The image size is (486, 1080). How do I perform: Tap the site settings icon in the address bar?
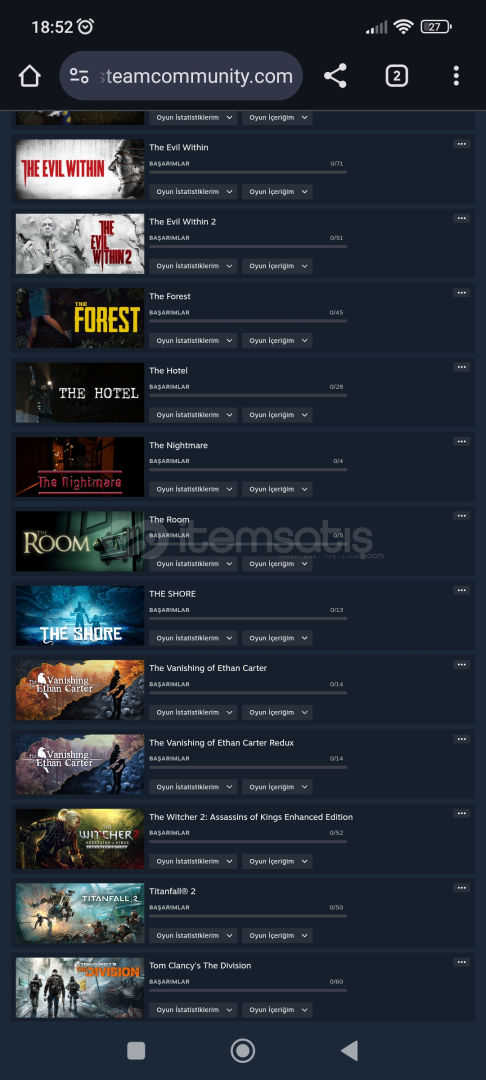79,76
